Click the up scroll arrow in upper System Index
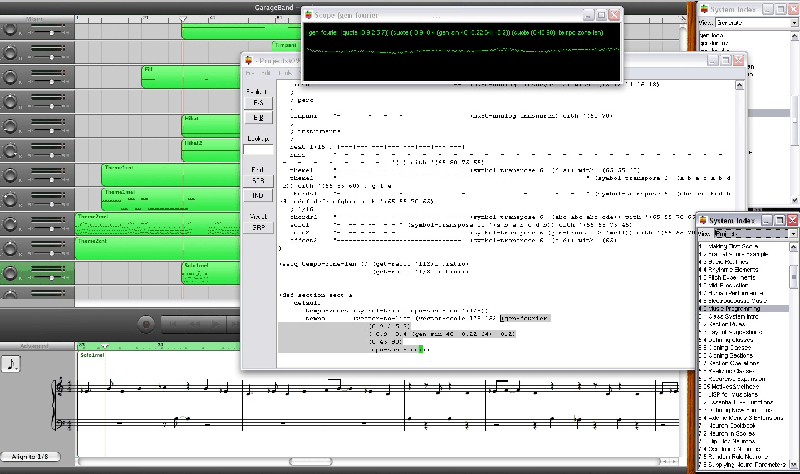The width and height of the screenshot is (800, 474). pyautogui.click(x=794, y=36)
